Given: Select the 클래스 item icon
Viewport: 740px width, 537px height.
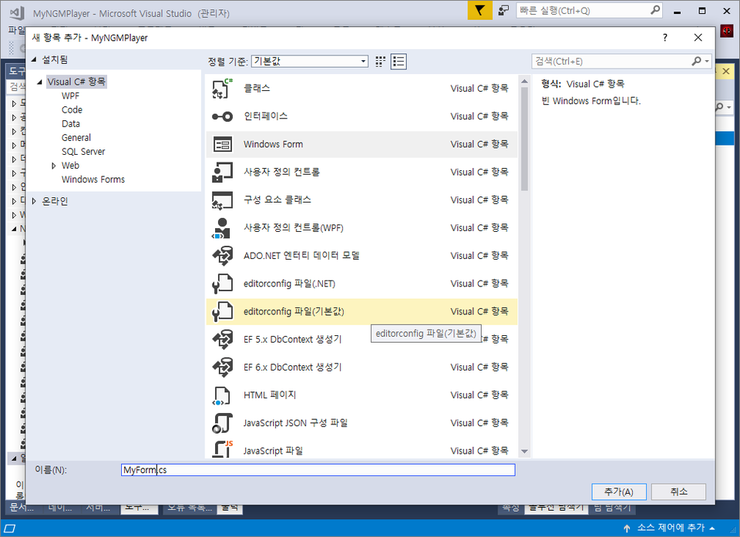Looking at the screenshot, I should pos(222,88).
